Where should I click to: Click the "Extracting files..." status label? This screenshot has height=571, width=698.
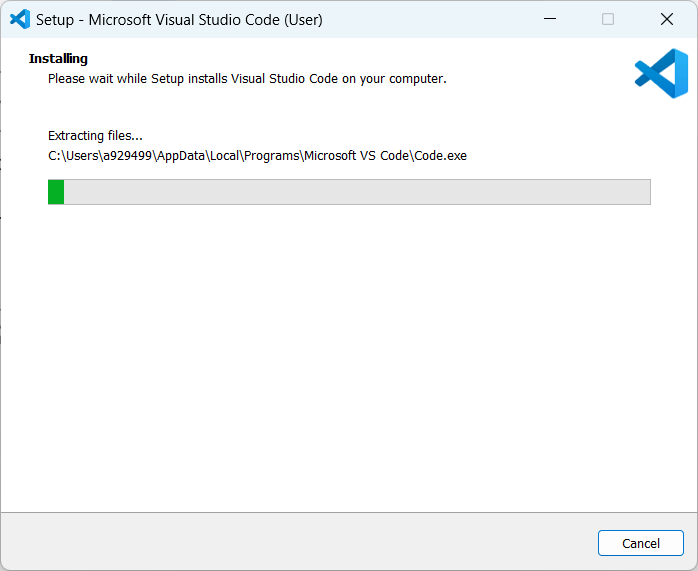(95, 135)
